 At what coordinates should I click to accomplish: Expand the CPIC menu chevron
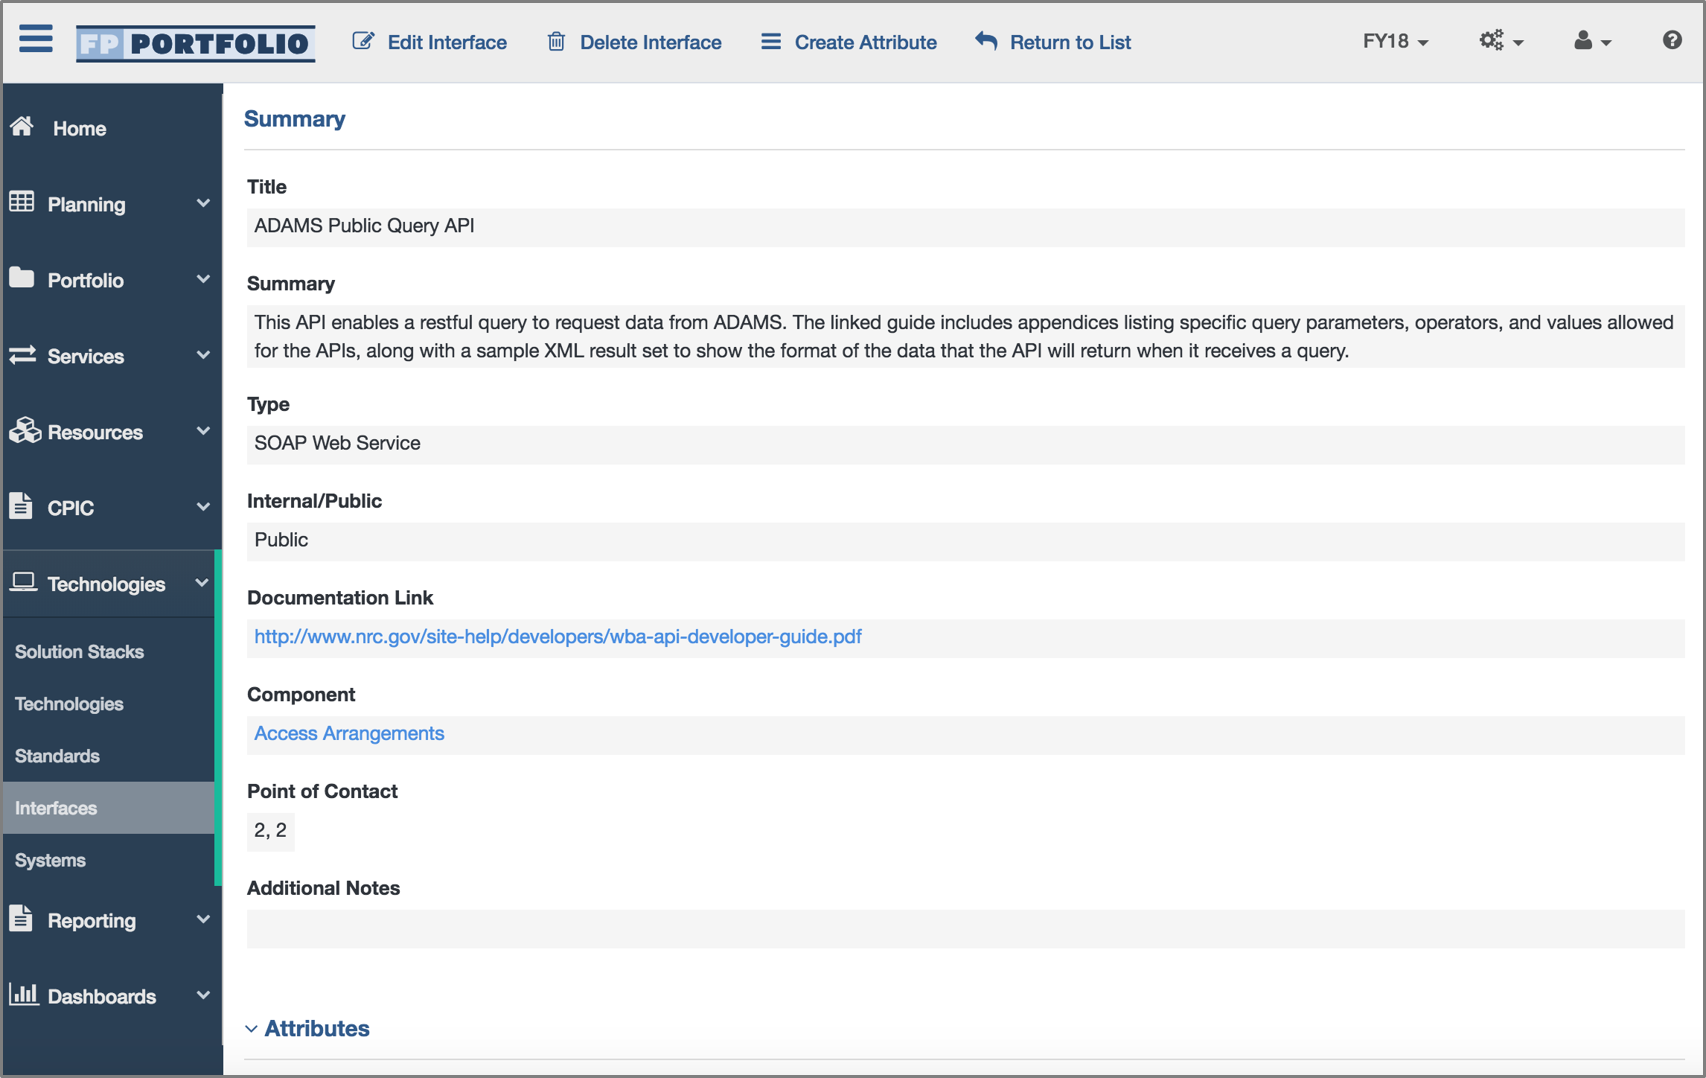pyautogui.click(x=203, y=507)
